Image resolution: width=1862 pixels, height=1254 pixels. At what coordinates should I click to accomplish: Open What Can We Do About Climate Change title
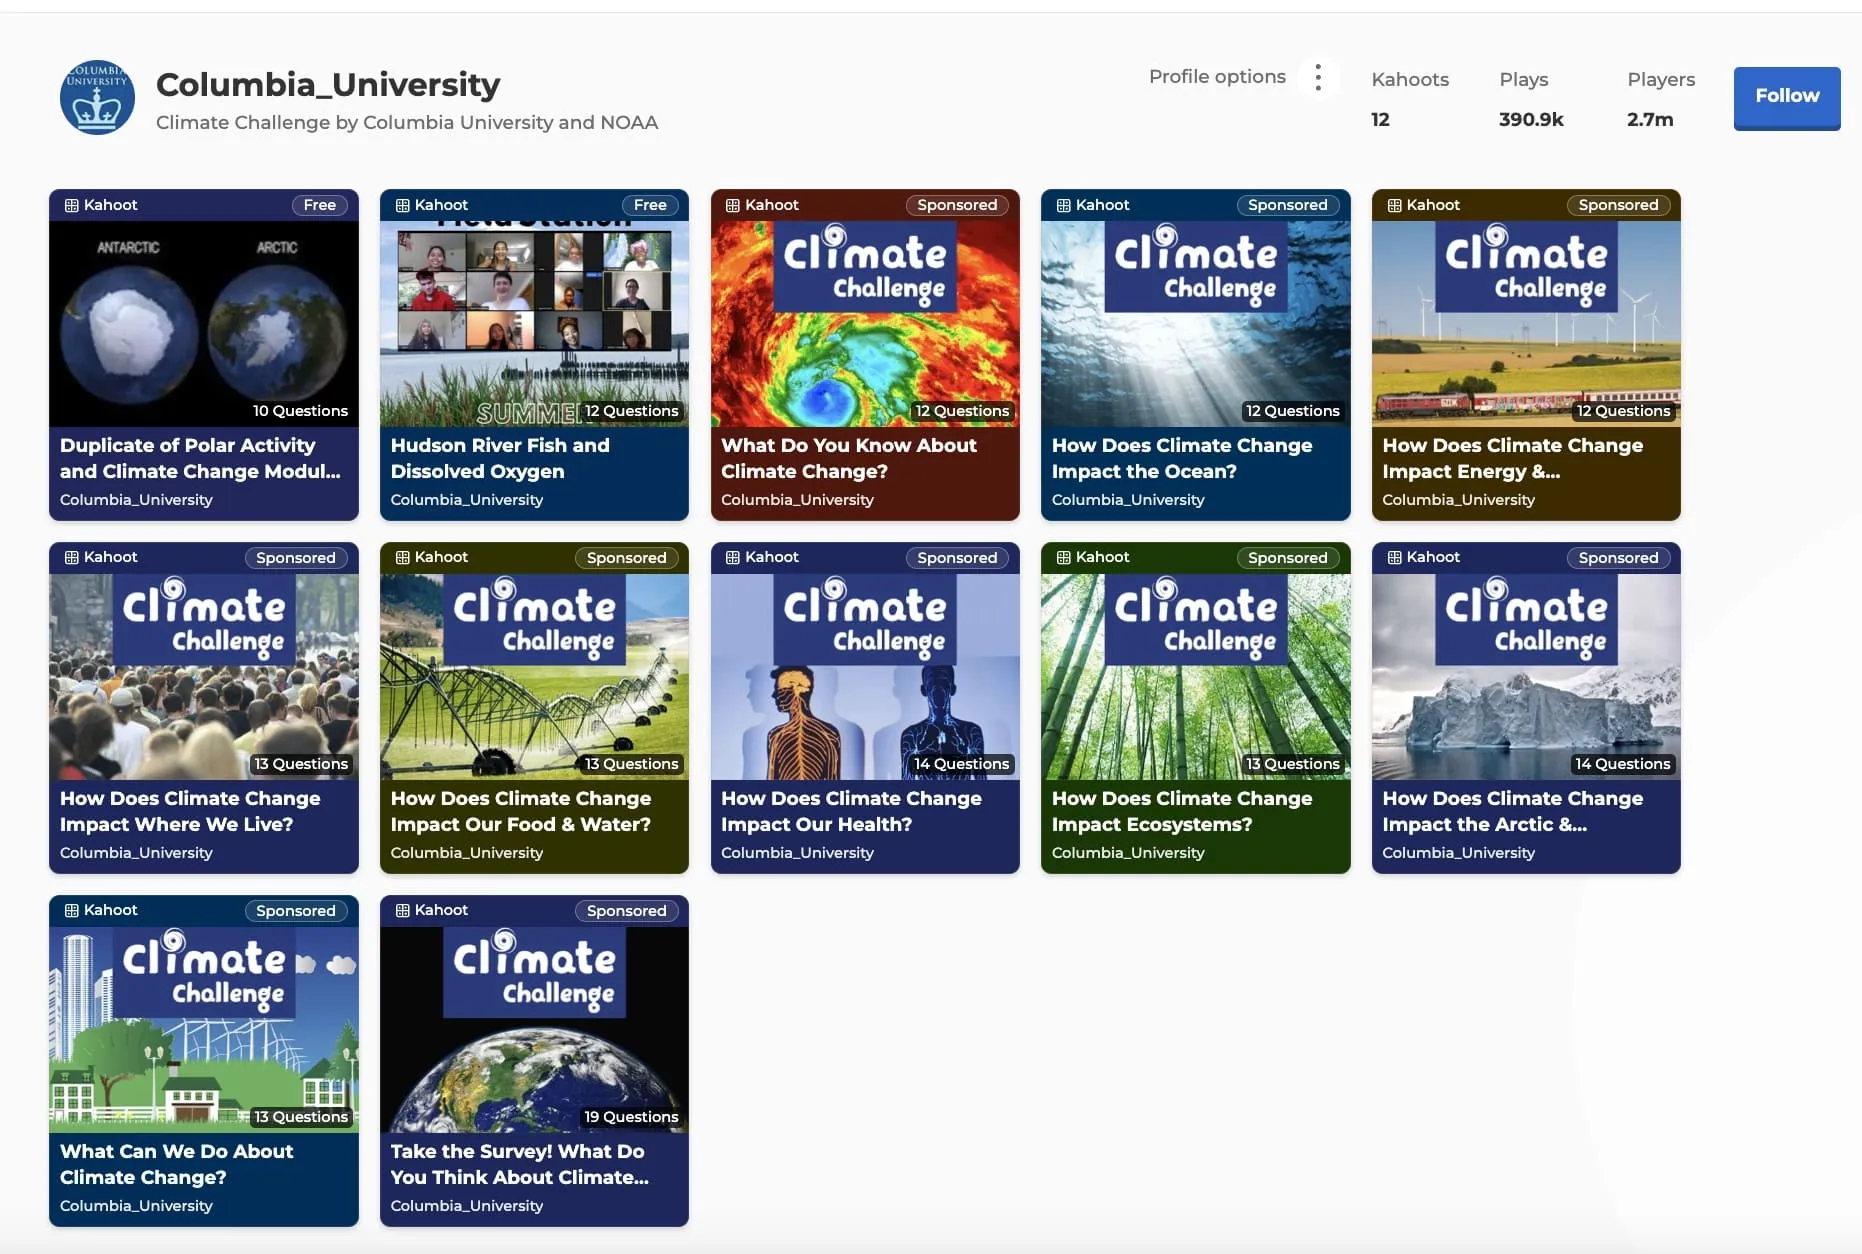coord(176,1164)
